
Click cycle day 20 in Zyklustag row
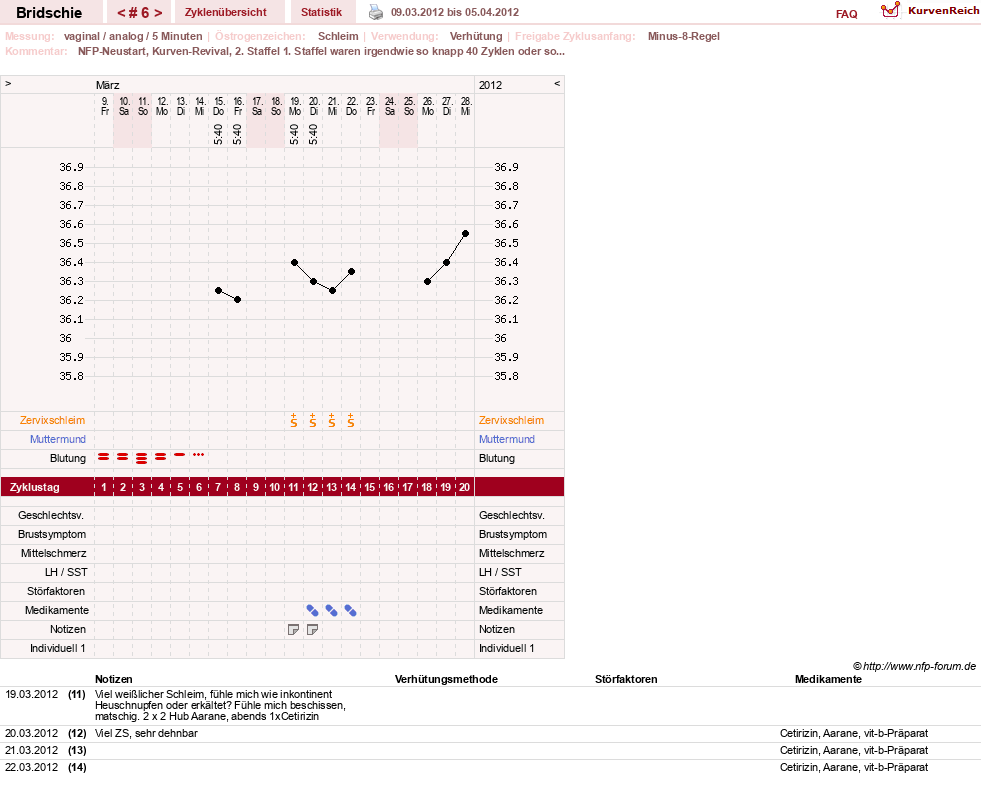pos(464,487)
